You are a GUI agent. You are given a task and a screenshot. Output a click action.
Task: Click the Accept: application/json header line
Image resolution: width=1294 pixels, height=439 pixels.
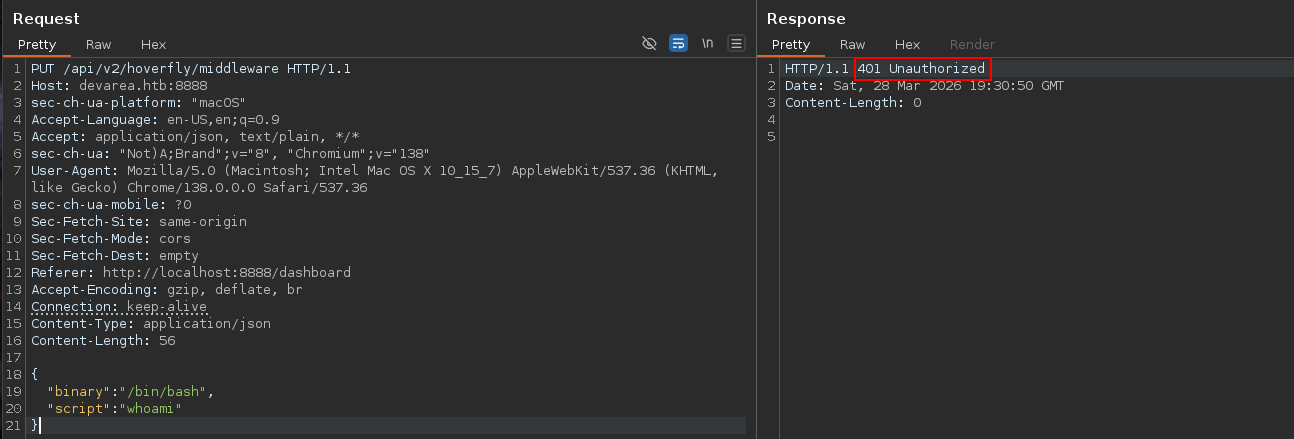click(x=194, y=137)
